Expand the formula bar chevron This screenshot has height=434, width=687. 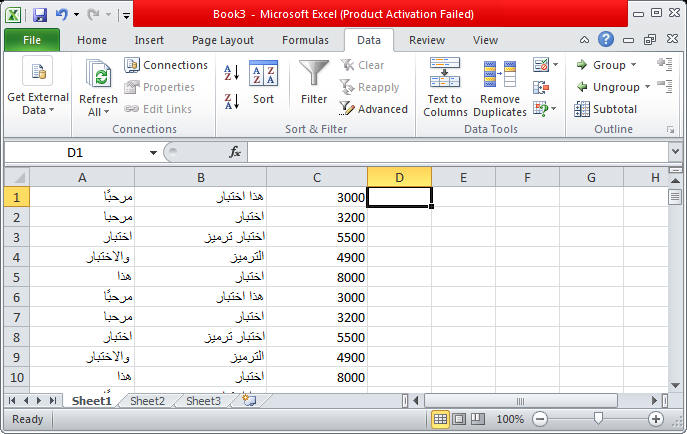tap(676, 152)
